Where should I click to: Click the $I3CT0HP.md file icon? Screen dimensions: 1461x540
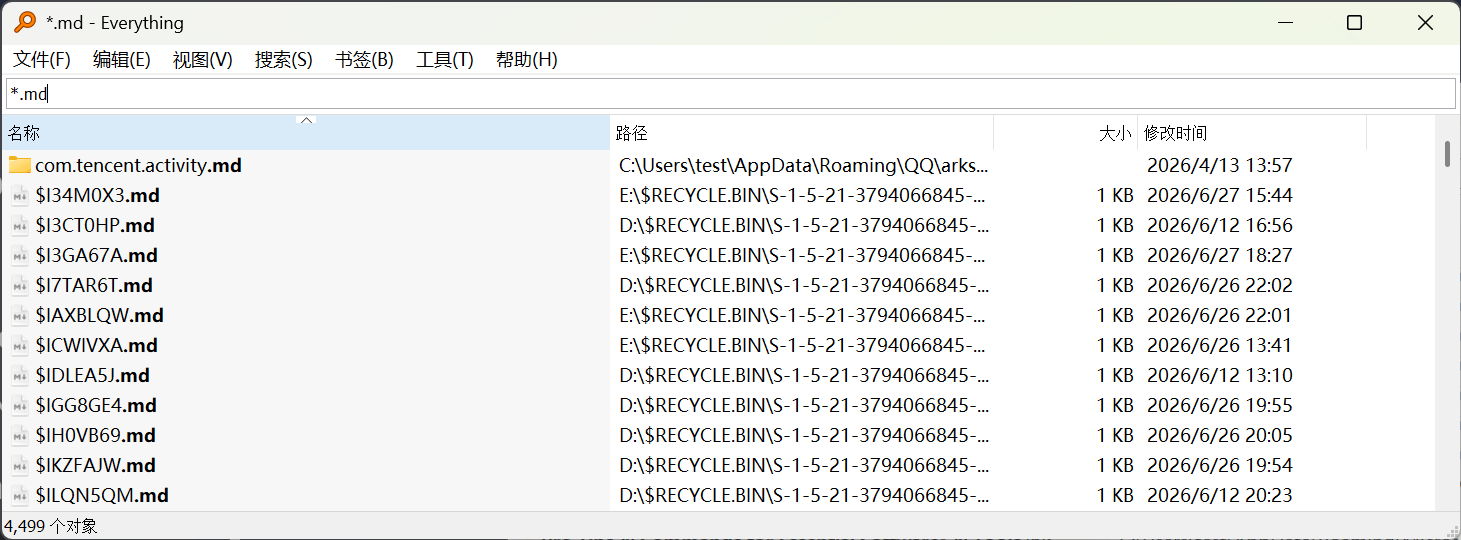tap(20, 225)
